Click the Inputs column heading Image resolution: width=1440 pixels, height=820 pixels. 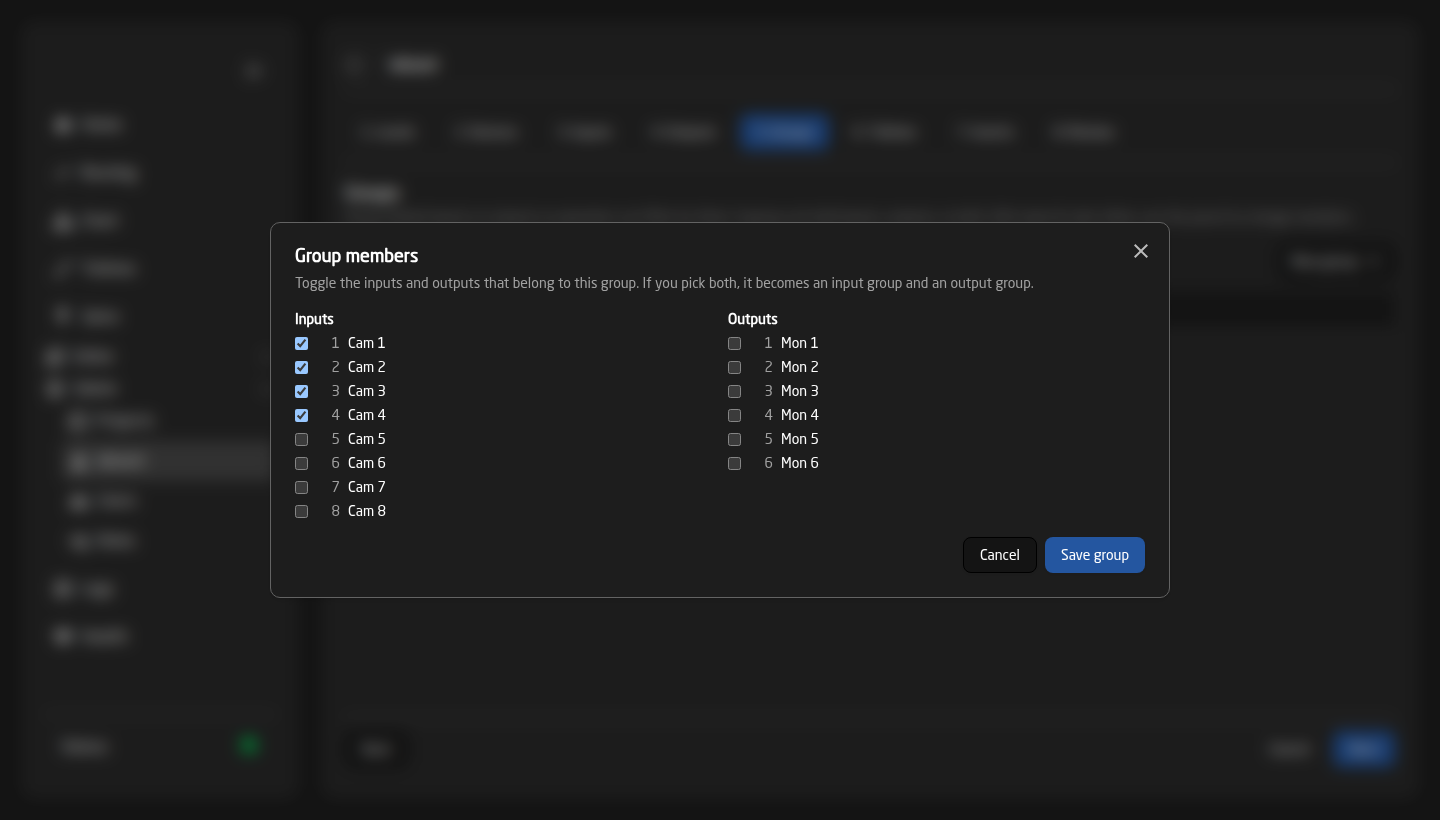point(314,319)
